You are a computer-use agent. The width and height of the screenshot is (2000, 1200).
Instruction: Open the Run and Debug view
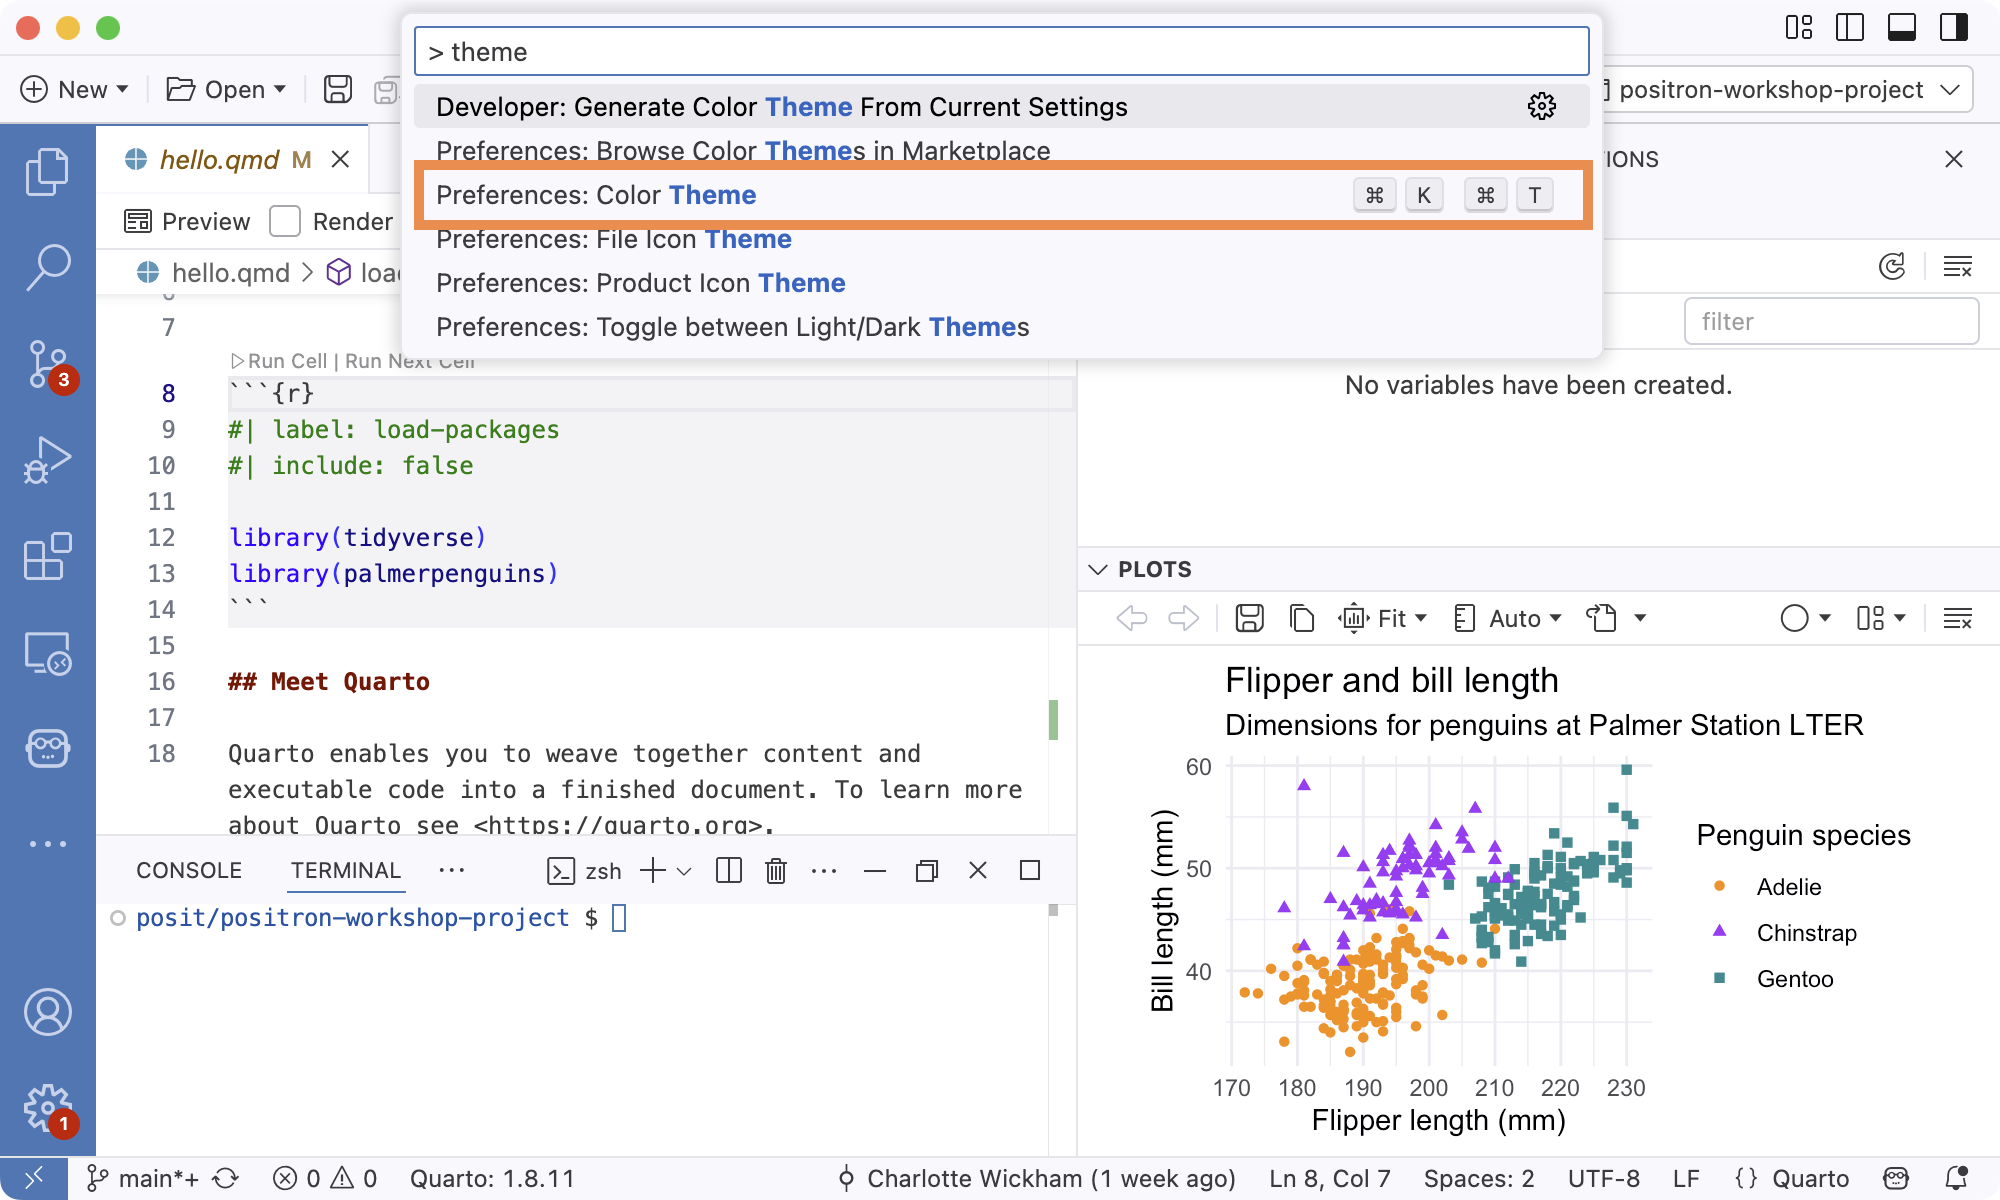coord(47,460)
